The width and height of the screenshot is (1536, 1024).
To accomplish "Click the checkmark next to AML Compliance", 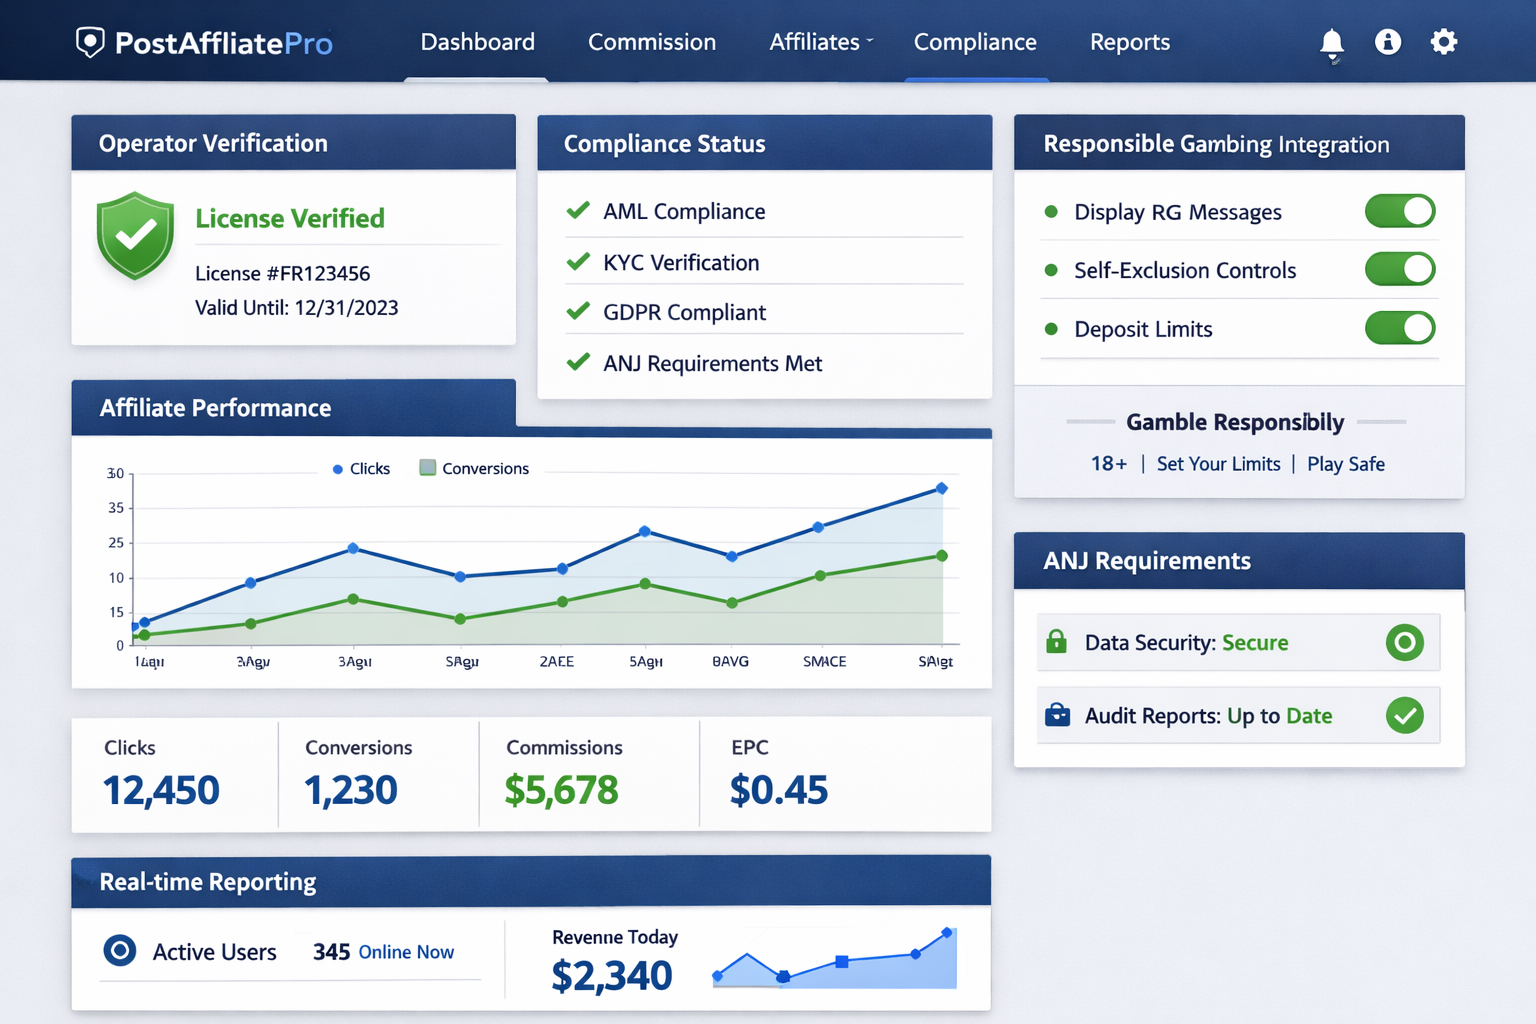I will pos(578,210).
